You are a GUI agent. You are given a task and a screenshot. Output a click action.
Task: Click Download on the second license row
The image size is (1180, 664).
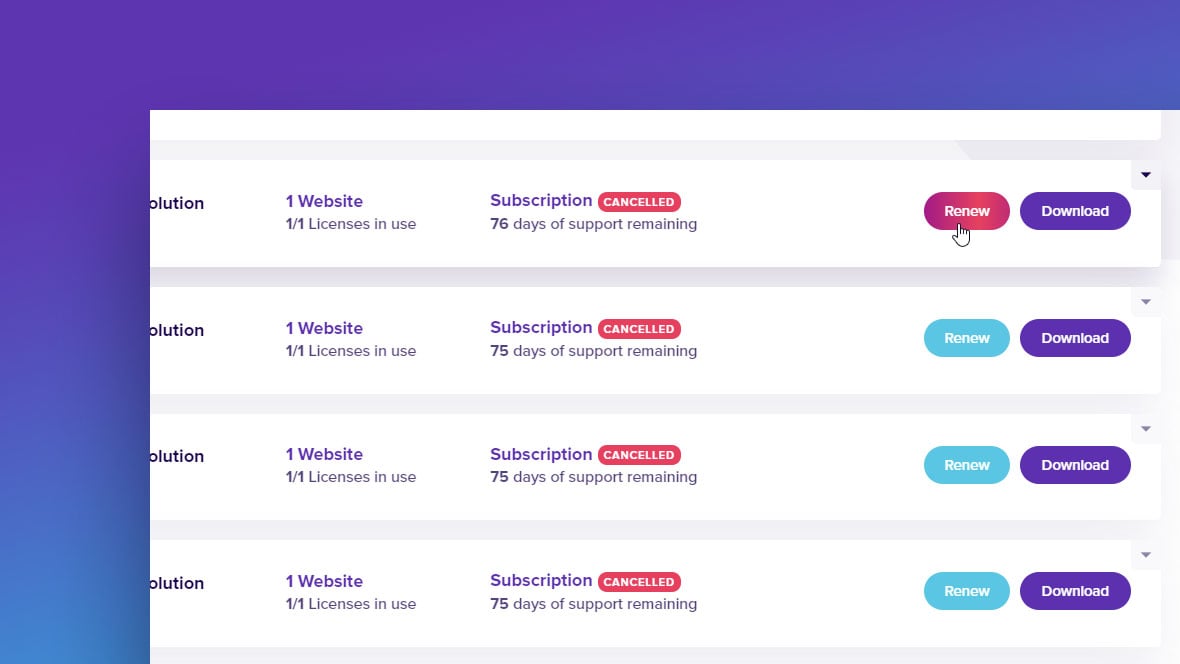tap(1075, 338)
